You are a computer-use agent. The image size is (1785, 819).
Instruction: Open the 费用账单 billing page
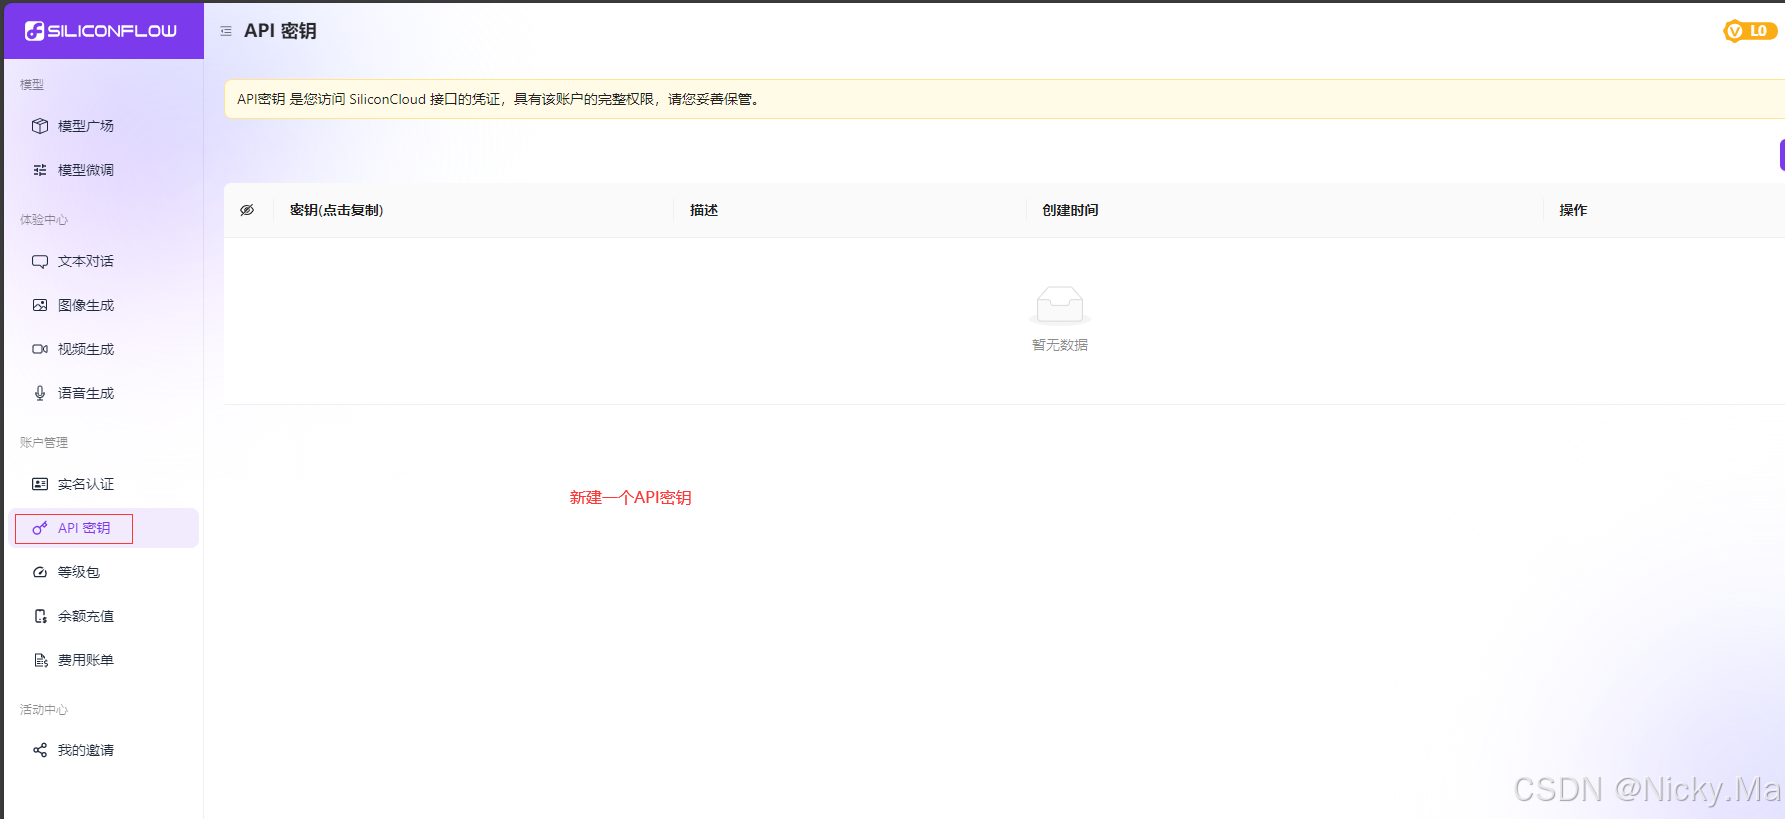point(85,660)
